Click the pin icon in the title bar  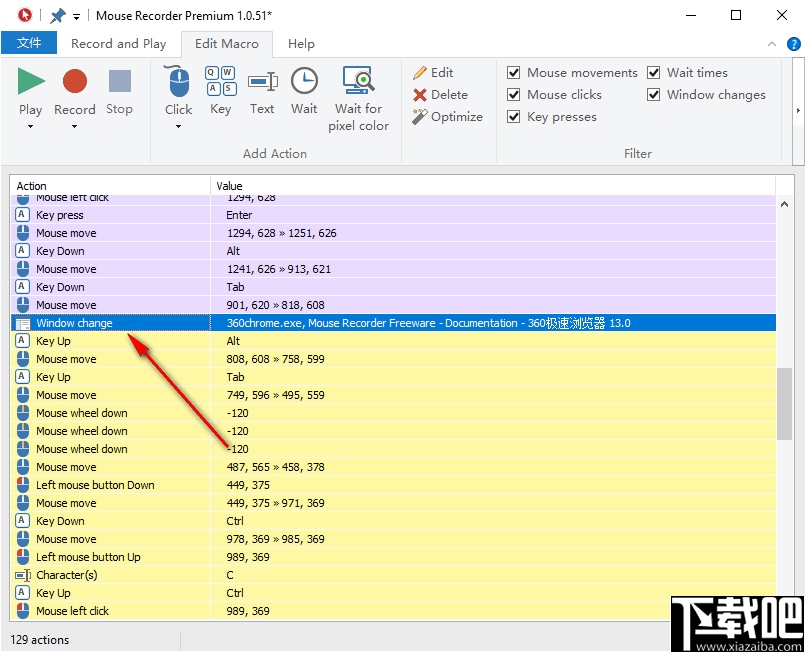[58, 16]
